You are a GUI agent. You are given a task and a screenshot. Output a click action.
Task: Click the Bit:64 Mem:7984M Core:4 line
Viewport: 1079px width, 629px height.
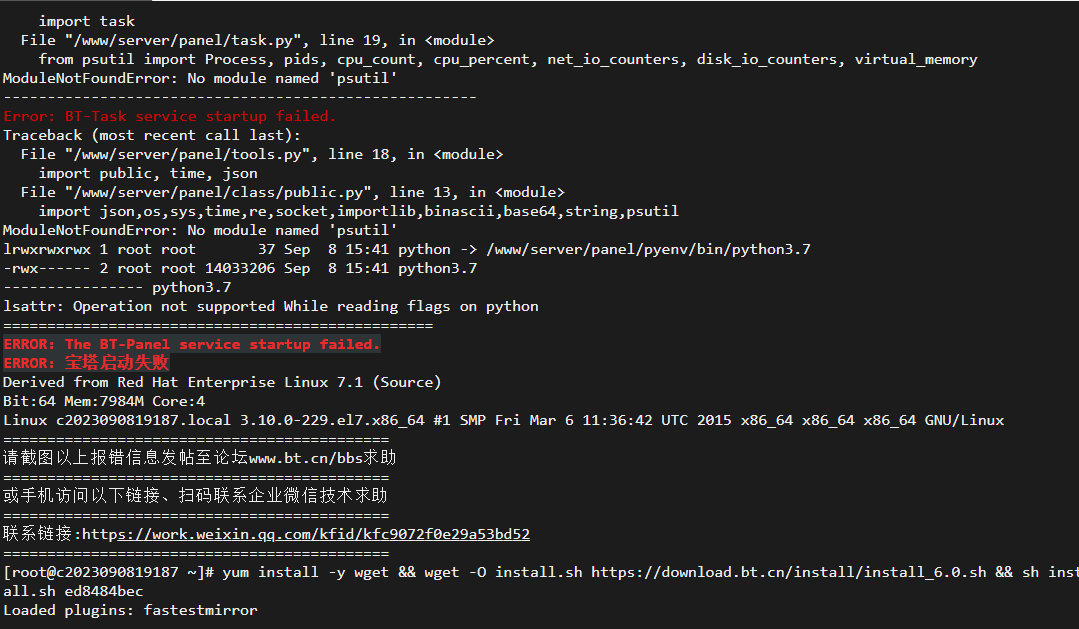click(x=104, y=401)
